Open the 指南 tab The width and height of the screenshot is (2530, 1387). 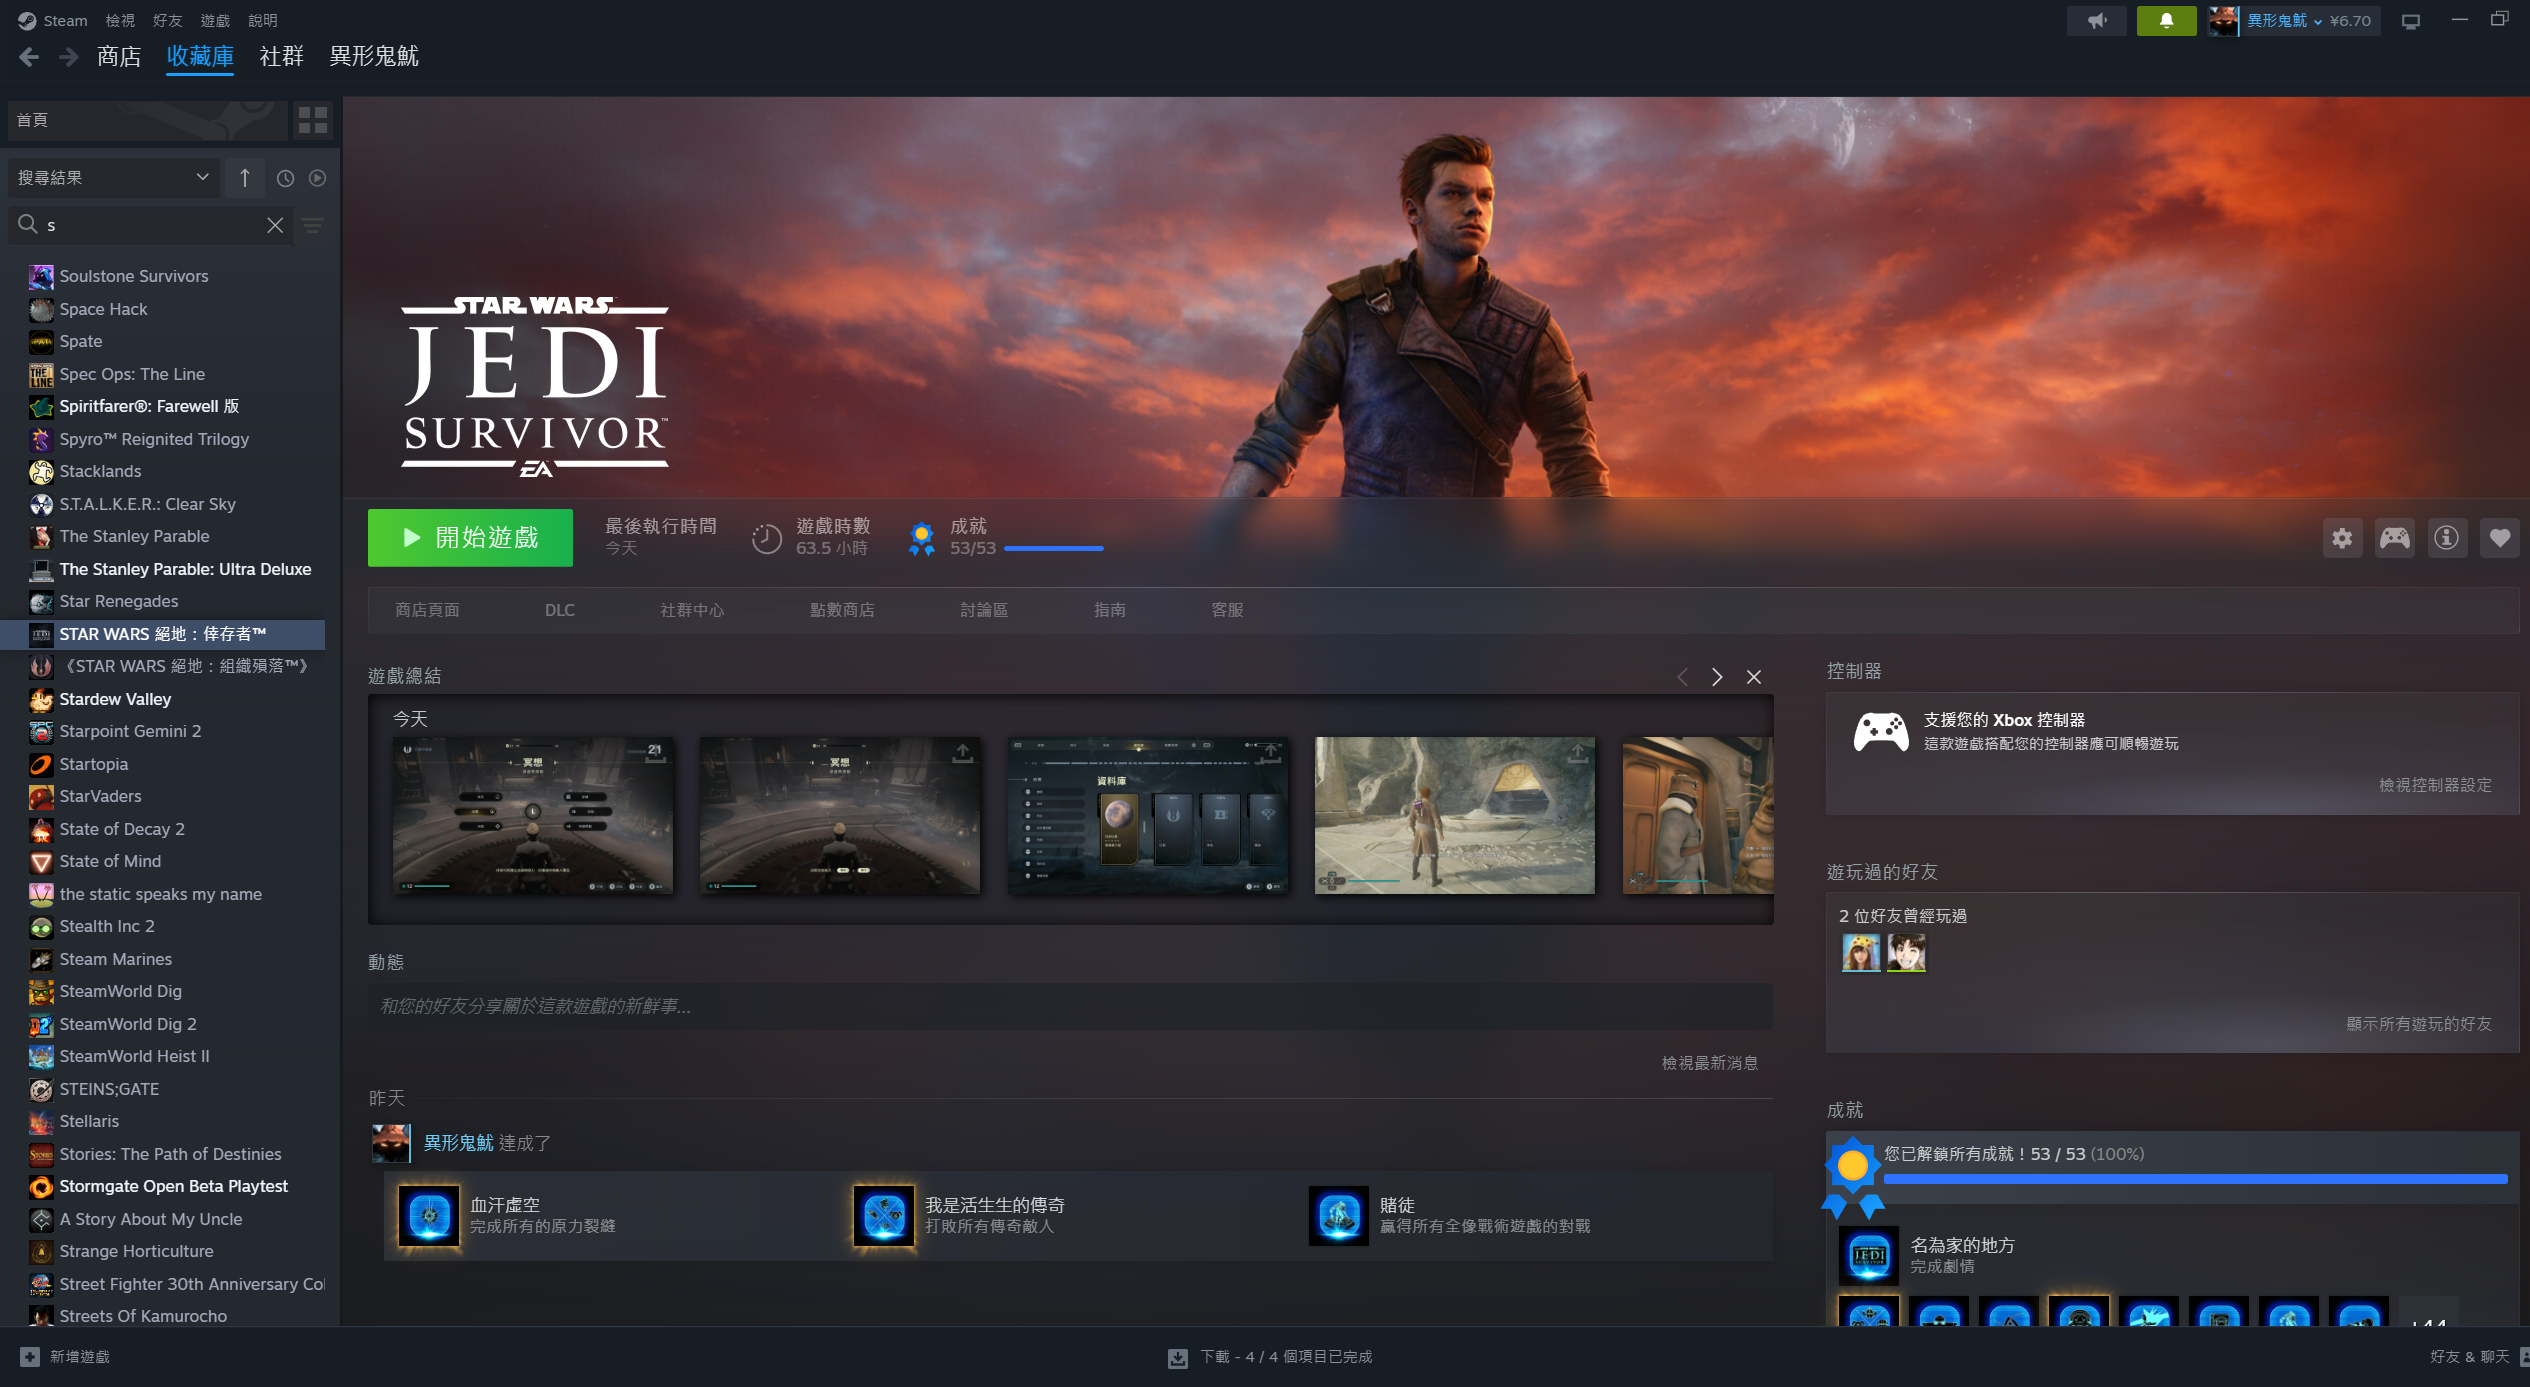click(x=1110, y=610)
